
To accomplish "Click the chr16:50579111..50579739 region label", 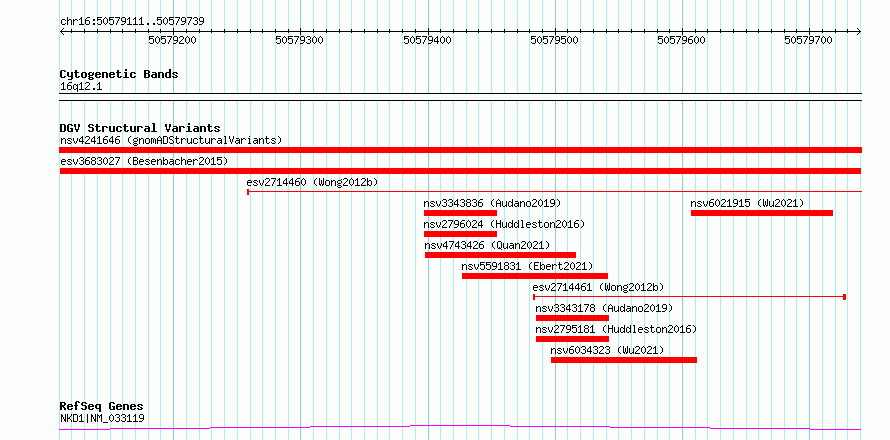I will [x=132, y=22].
